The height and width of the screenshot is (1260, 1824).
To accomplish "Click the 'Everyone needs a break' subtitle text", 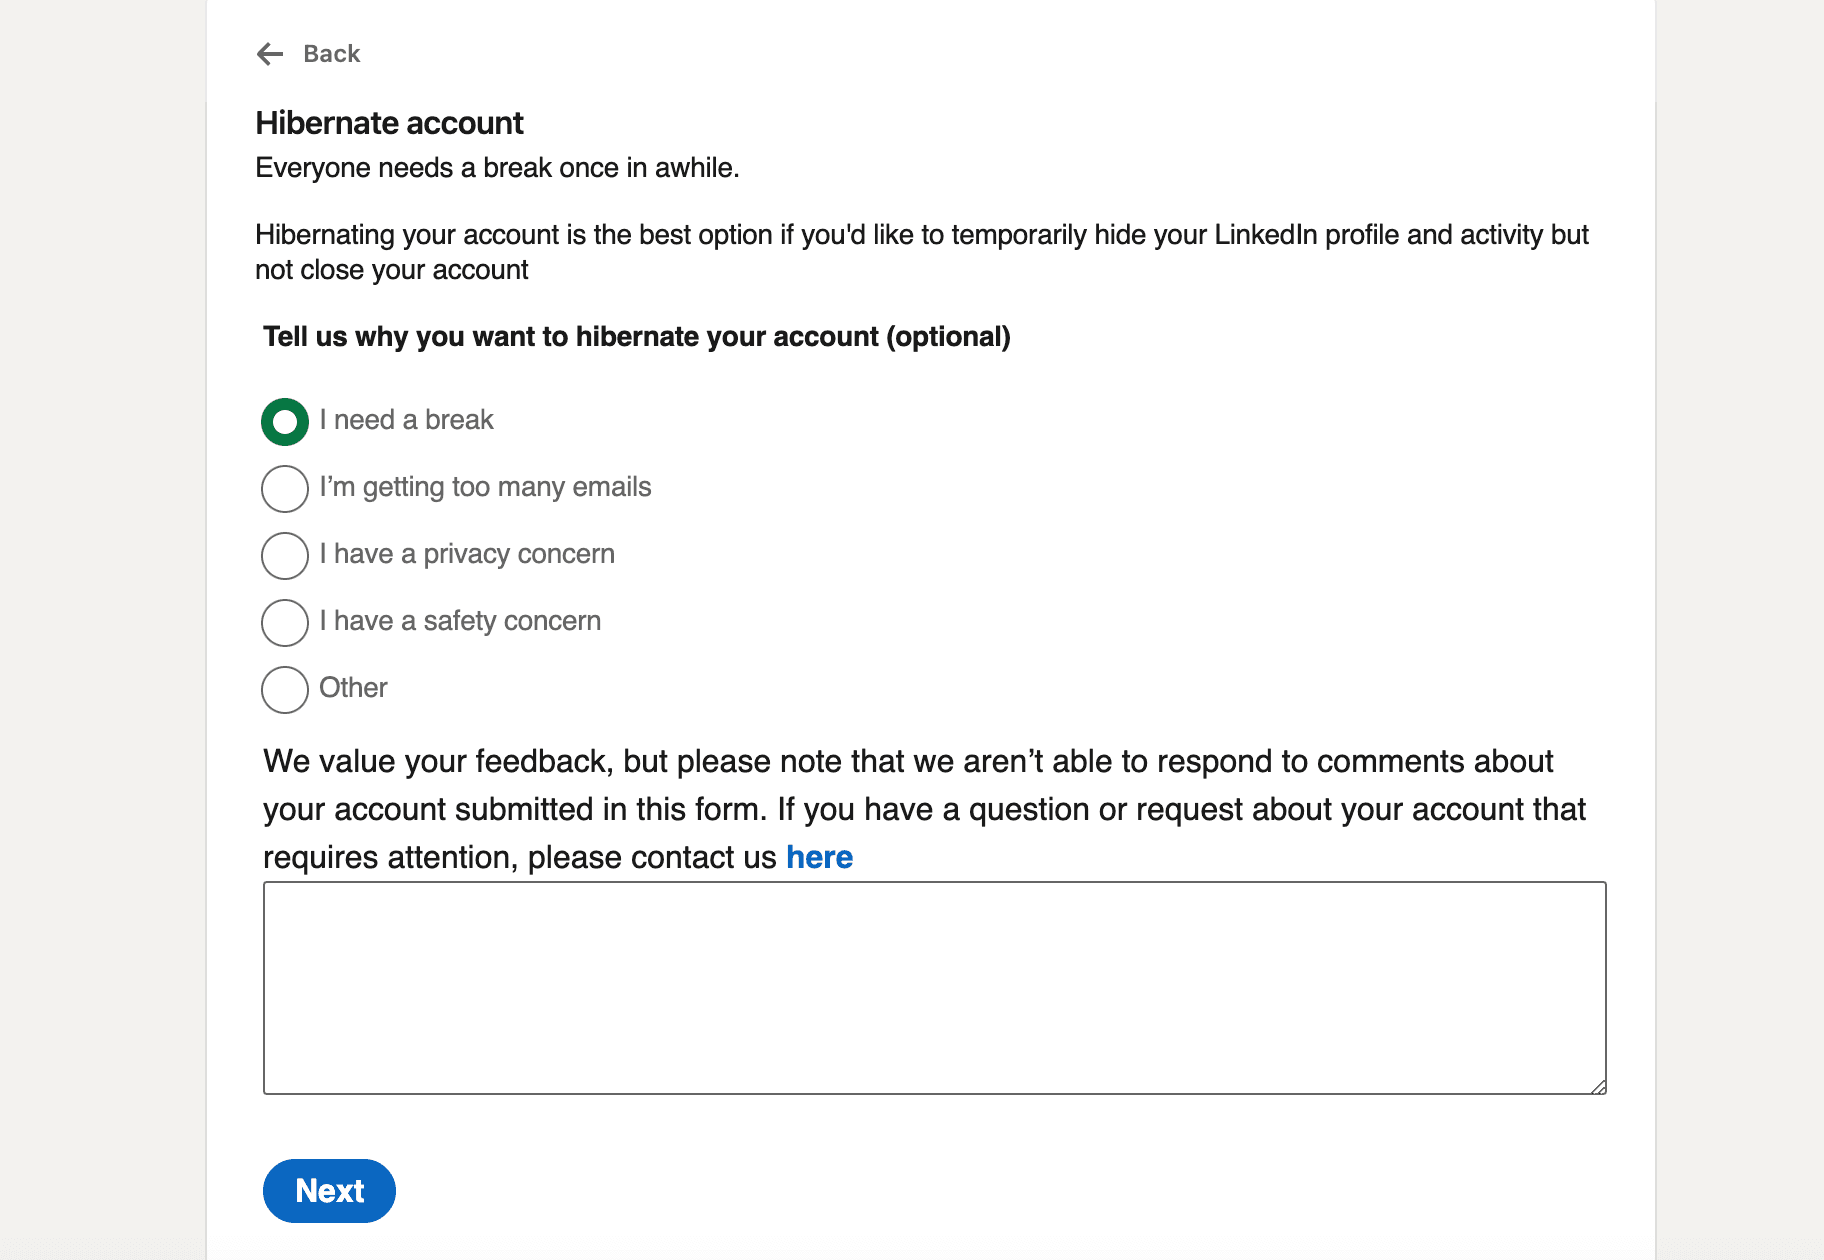I will click(x=497, y=168).
